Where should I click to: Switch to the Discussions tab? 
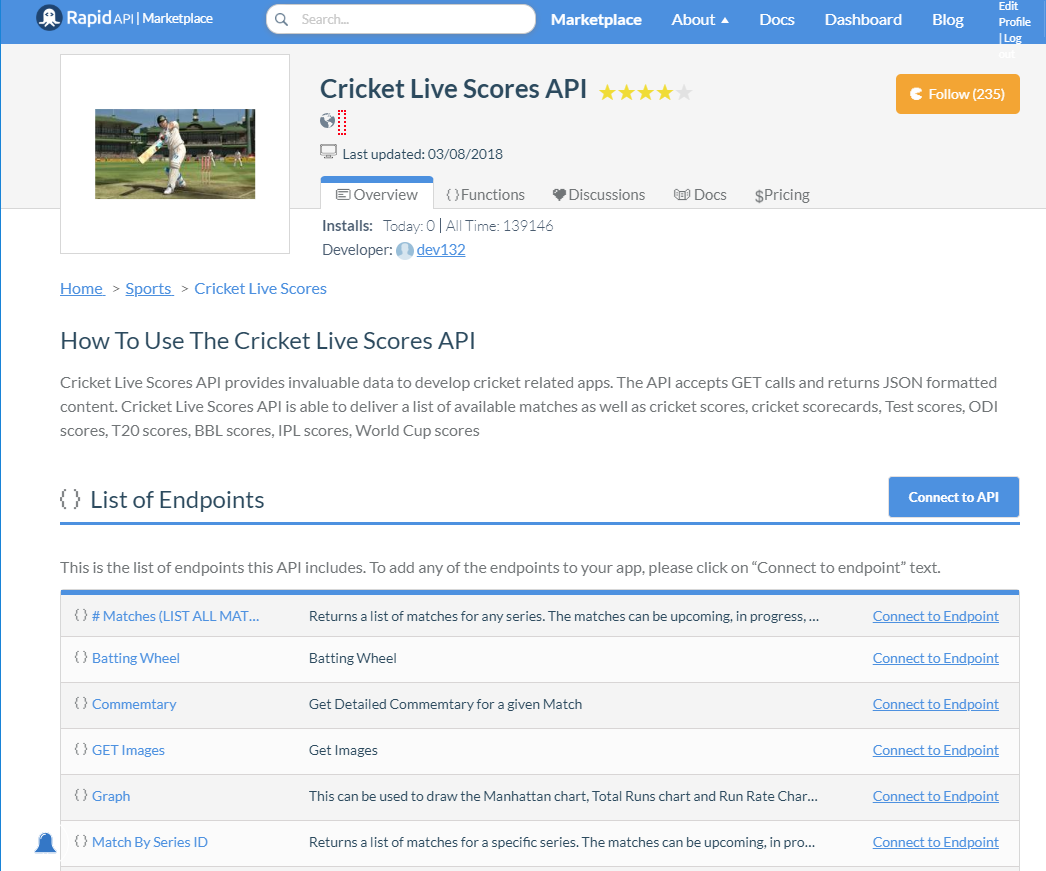pyautogui.click(x=599, y=195)
